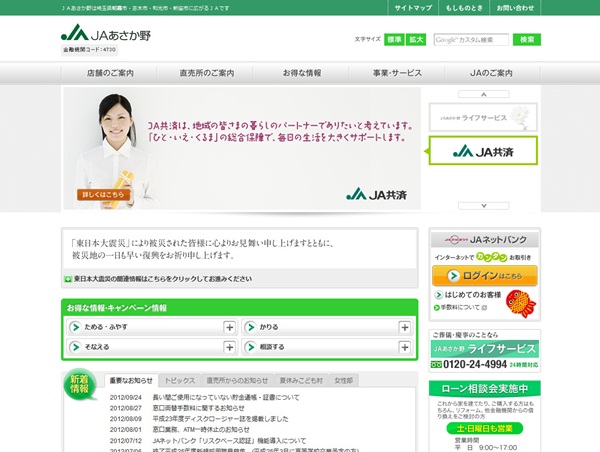Select the JA共済 slide thumbnail
The height and width of the screenshot is (452, 600).
click(x=483, y=151)
